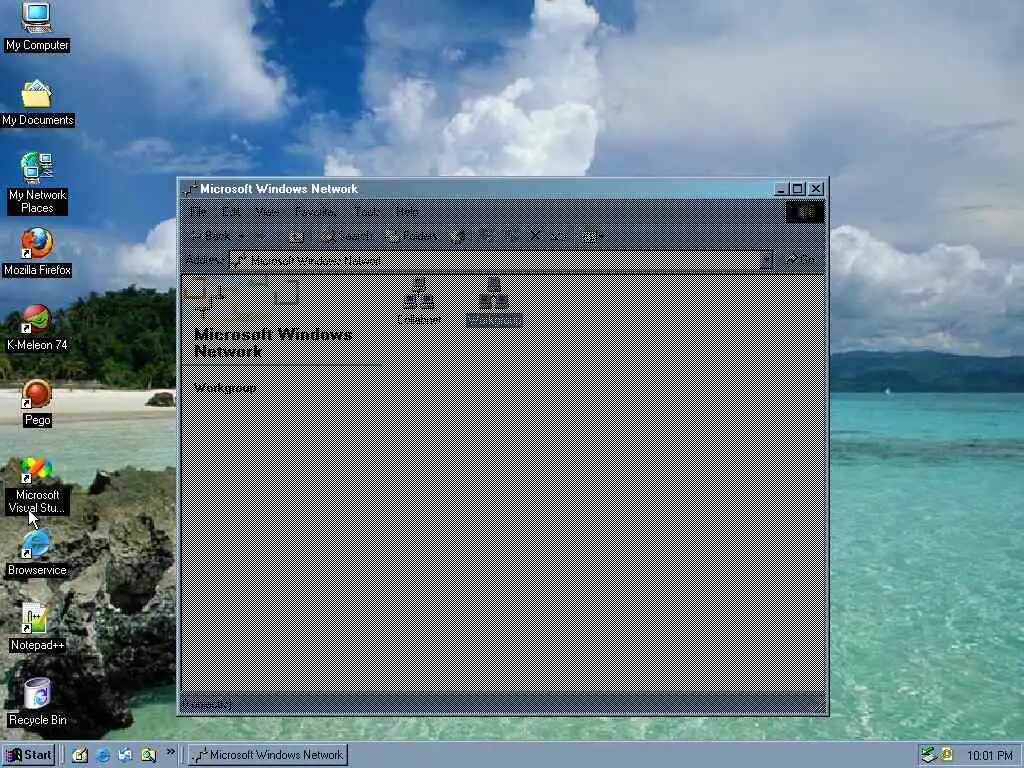Click the 10:01 PM clock
This screenshot has width=1024, height=768.
tap(990, 756)
